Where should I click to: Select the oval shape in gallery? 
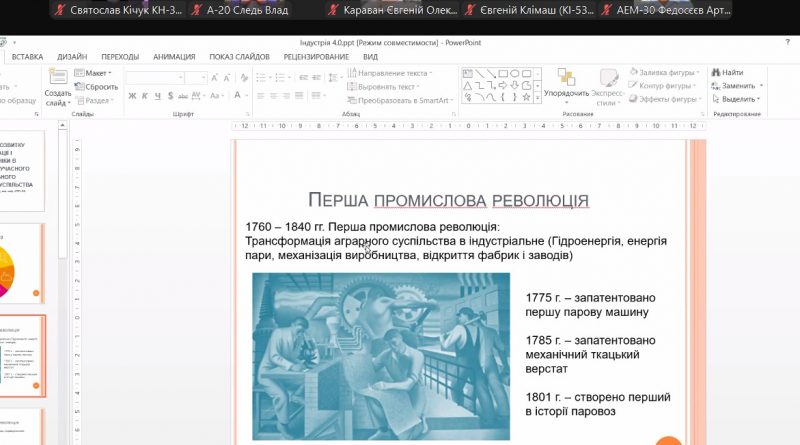(x=515, y=74)
